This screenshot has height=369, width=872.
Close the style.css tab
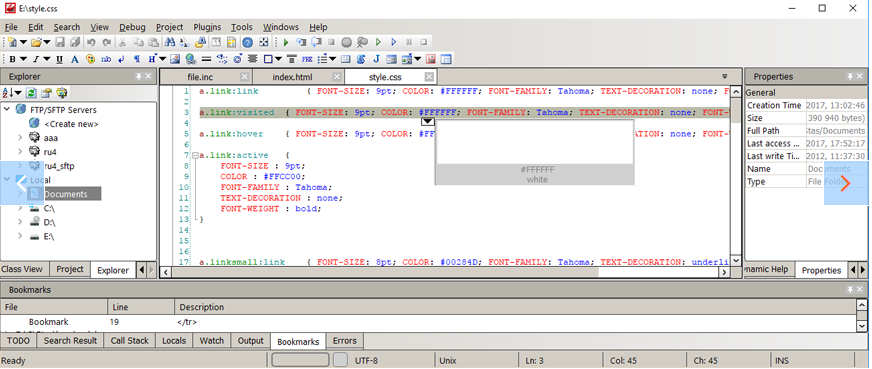coord(429,77)
